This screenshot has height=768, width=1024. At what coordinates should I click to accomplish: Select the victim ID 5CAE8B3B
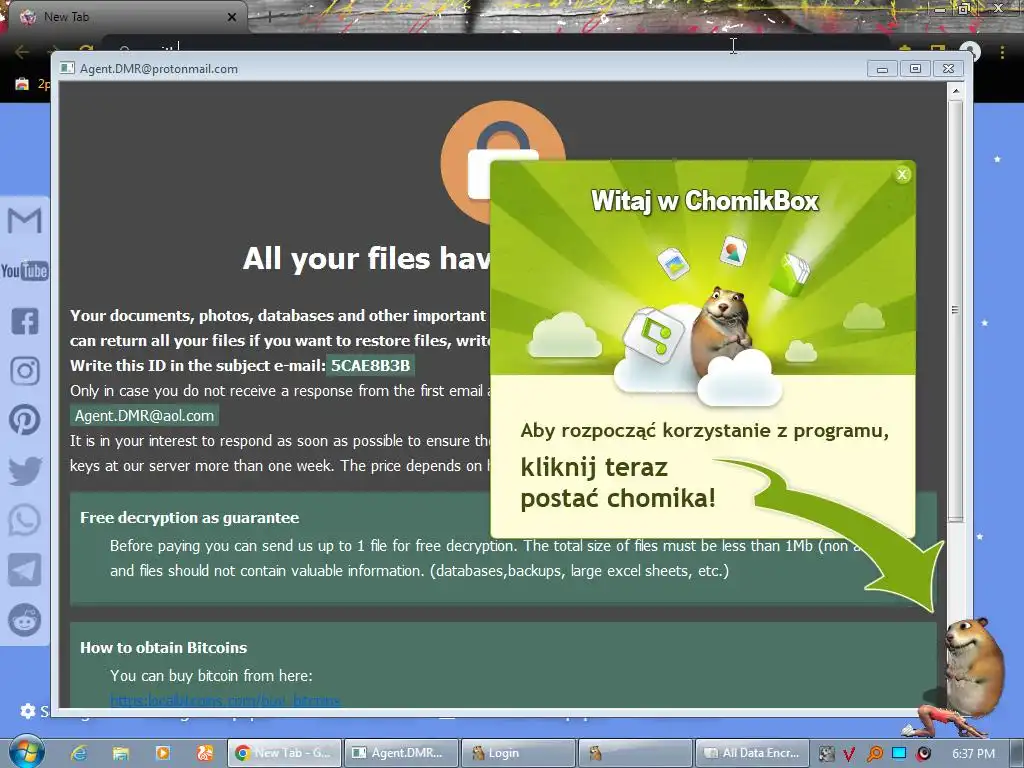[370, 365]
